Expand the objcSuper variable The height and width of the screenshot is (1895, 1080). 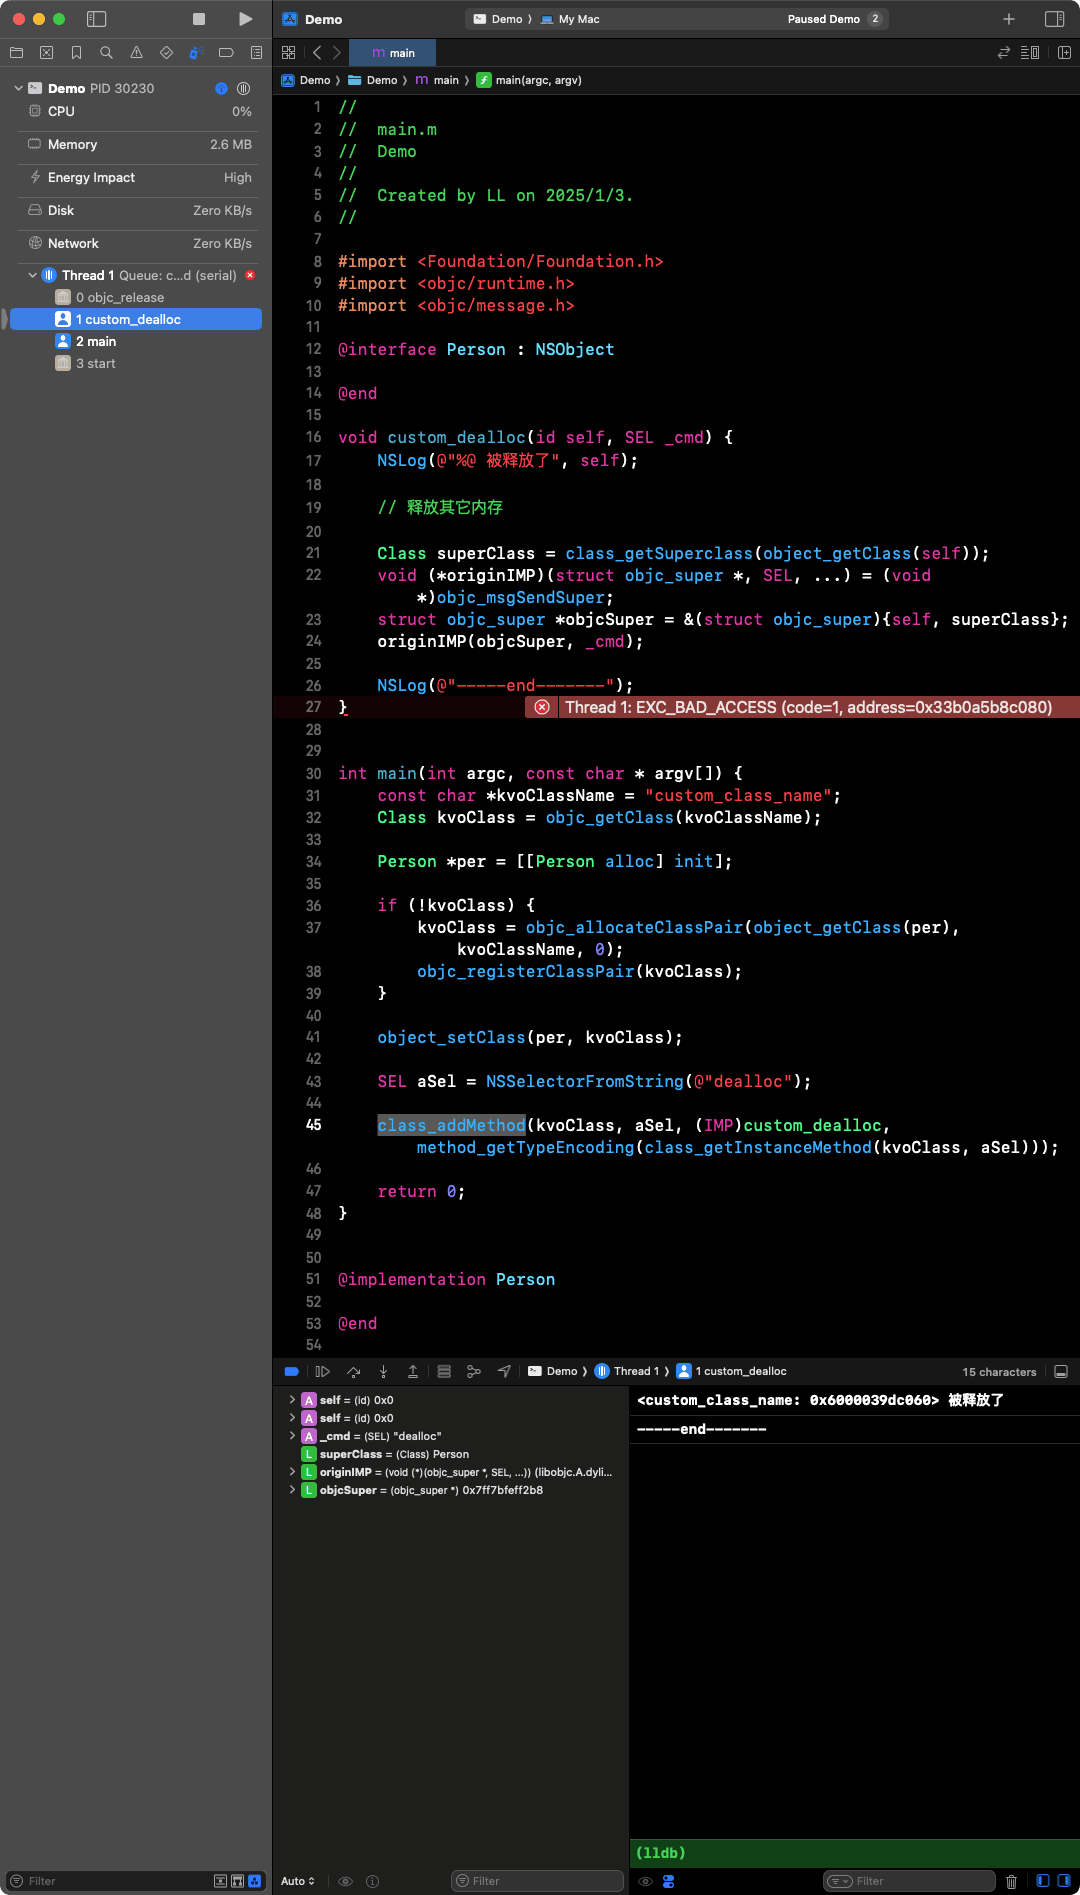pyautogui.click(x=292, y=1490)
